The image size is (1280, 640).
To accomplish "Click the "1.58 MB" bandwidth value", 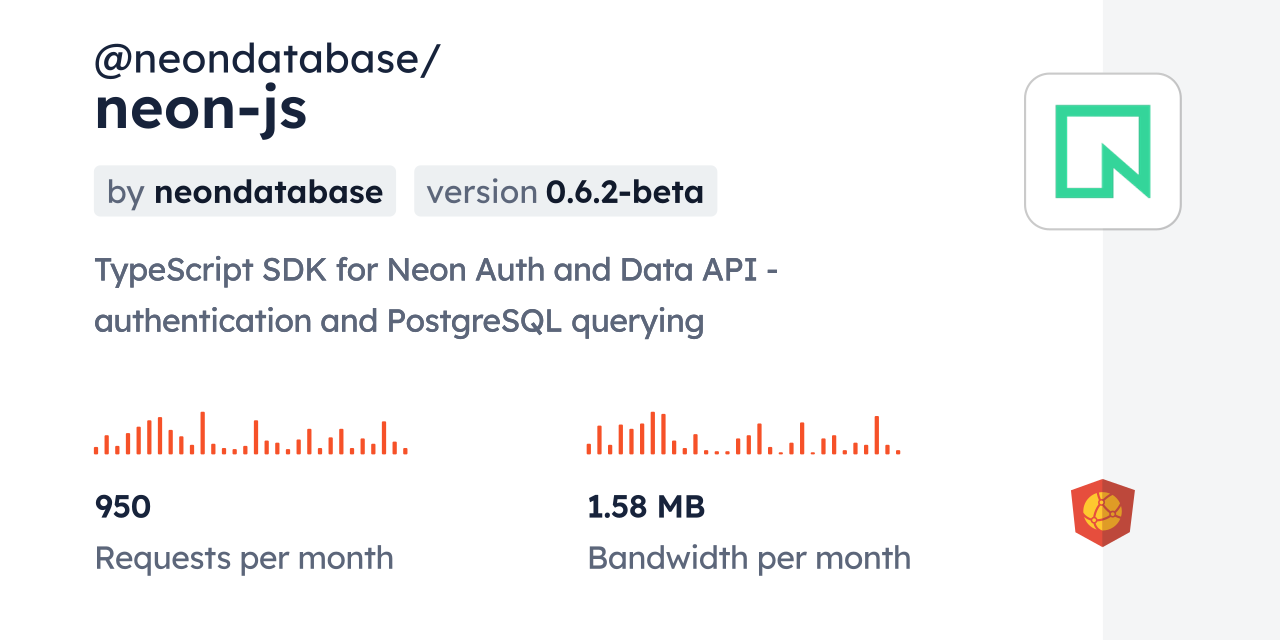I will (646, 507).
